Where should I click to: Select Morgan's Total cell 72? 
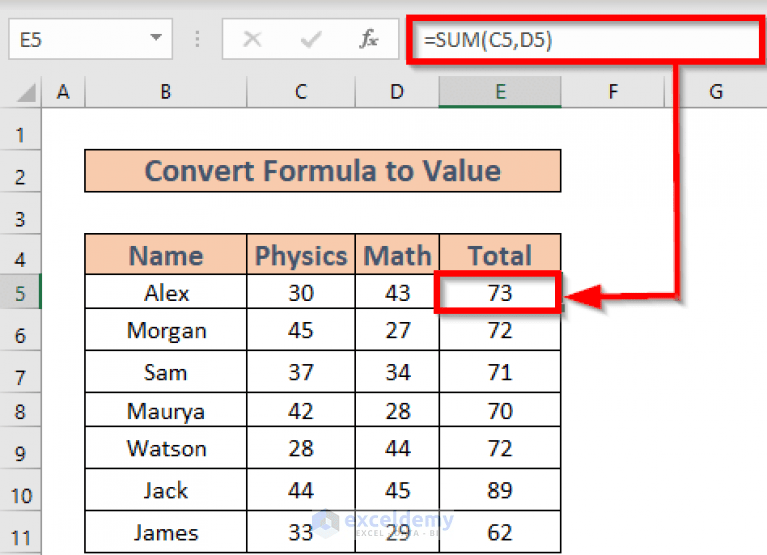click(500, 330)
